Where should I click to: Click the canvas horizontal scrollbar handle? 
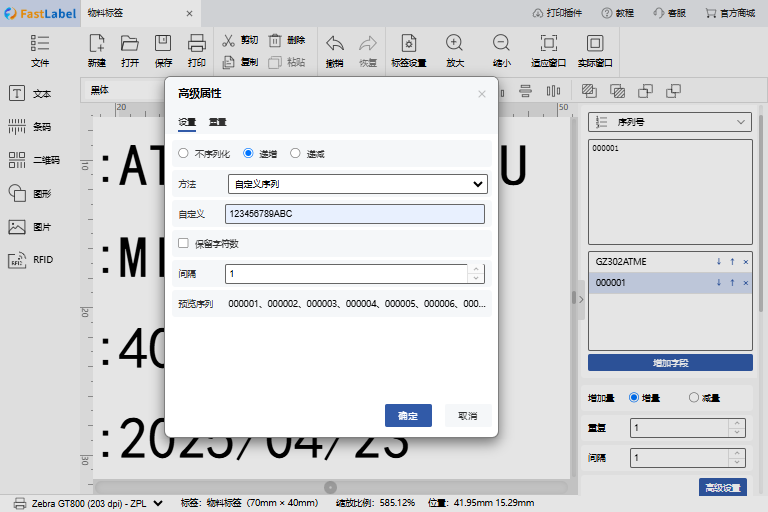click(331, 488)
